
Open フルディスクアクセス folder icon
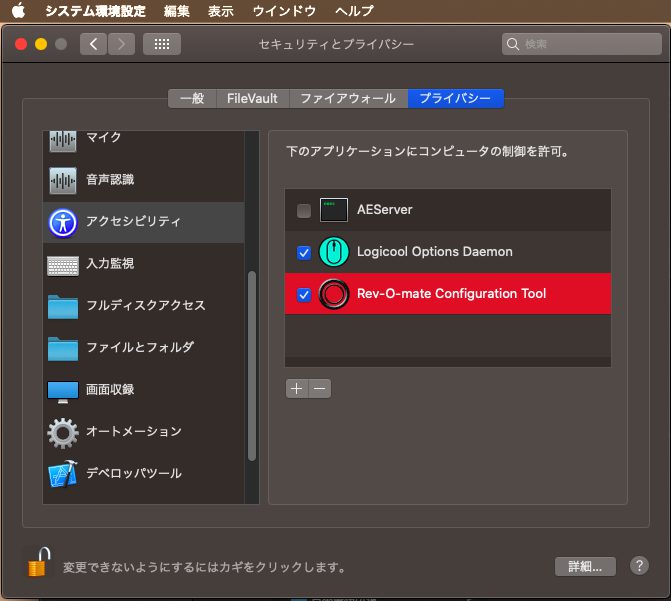pos(63,306)
